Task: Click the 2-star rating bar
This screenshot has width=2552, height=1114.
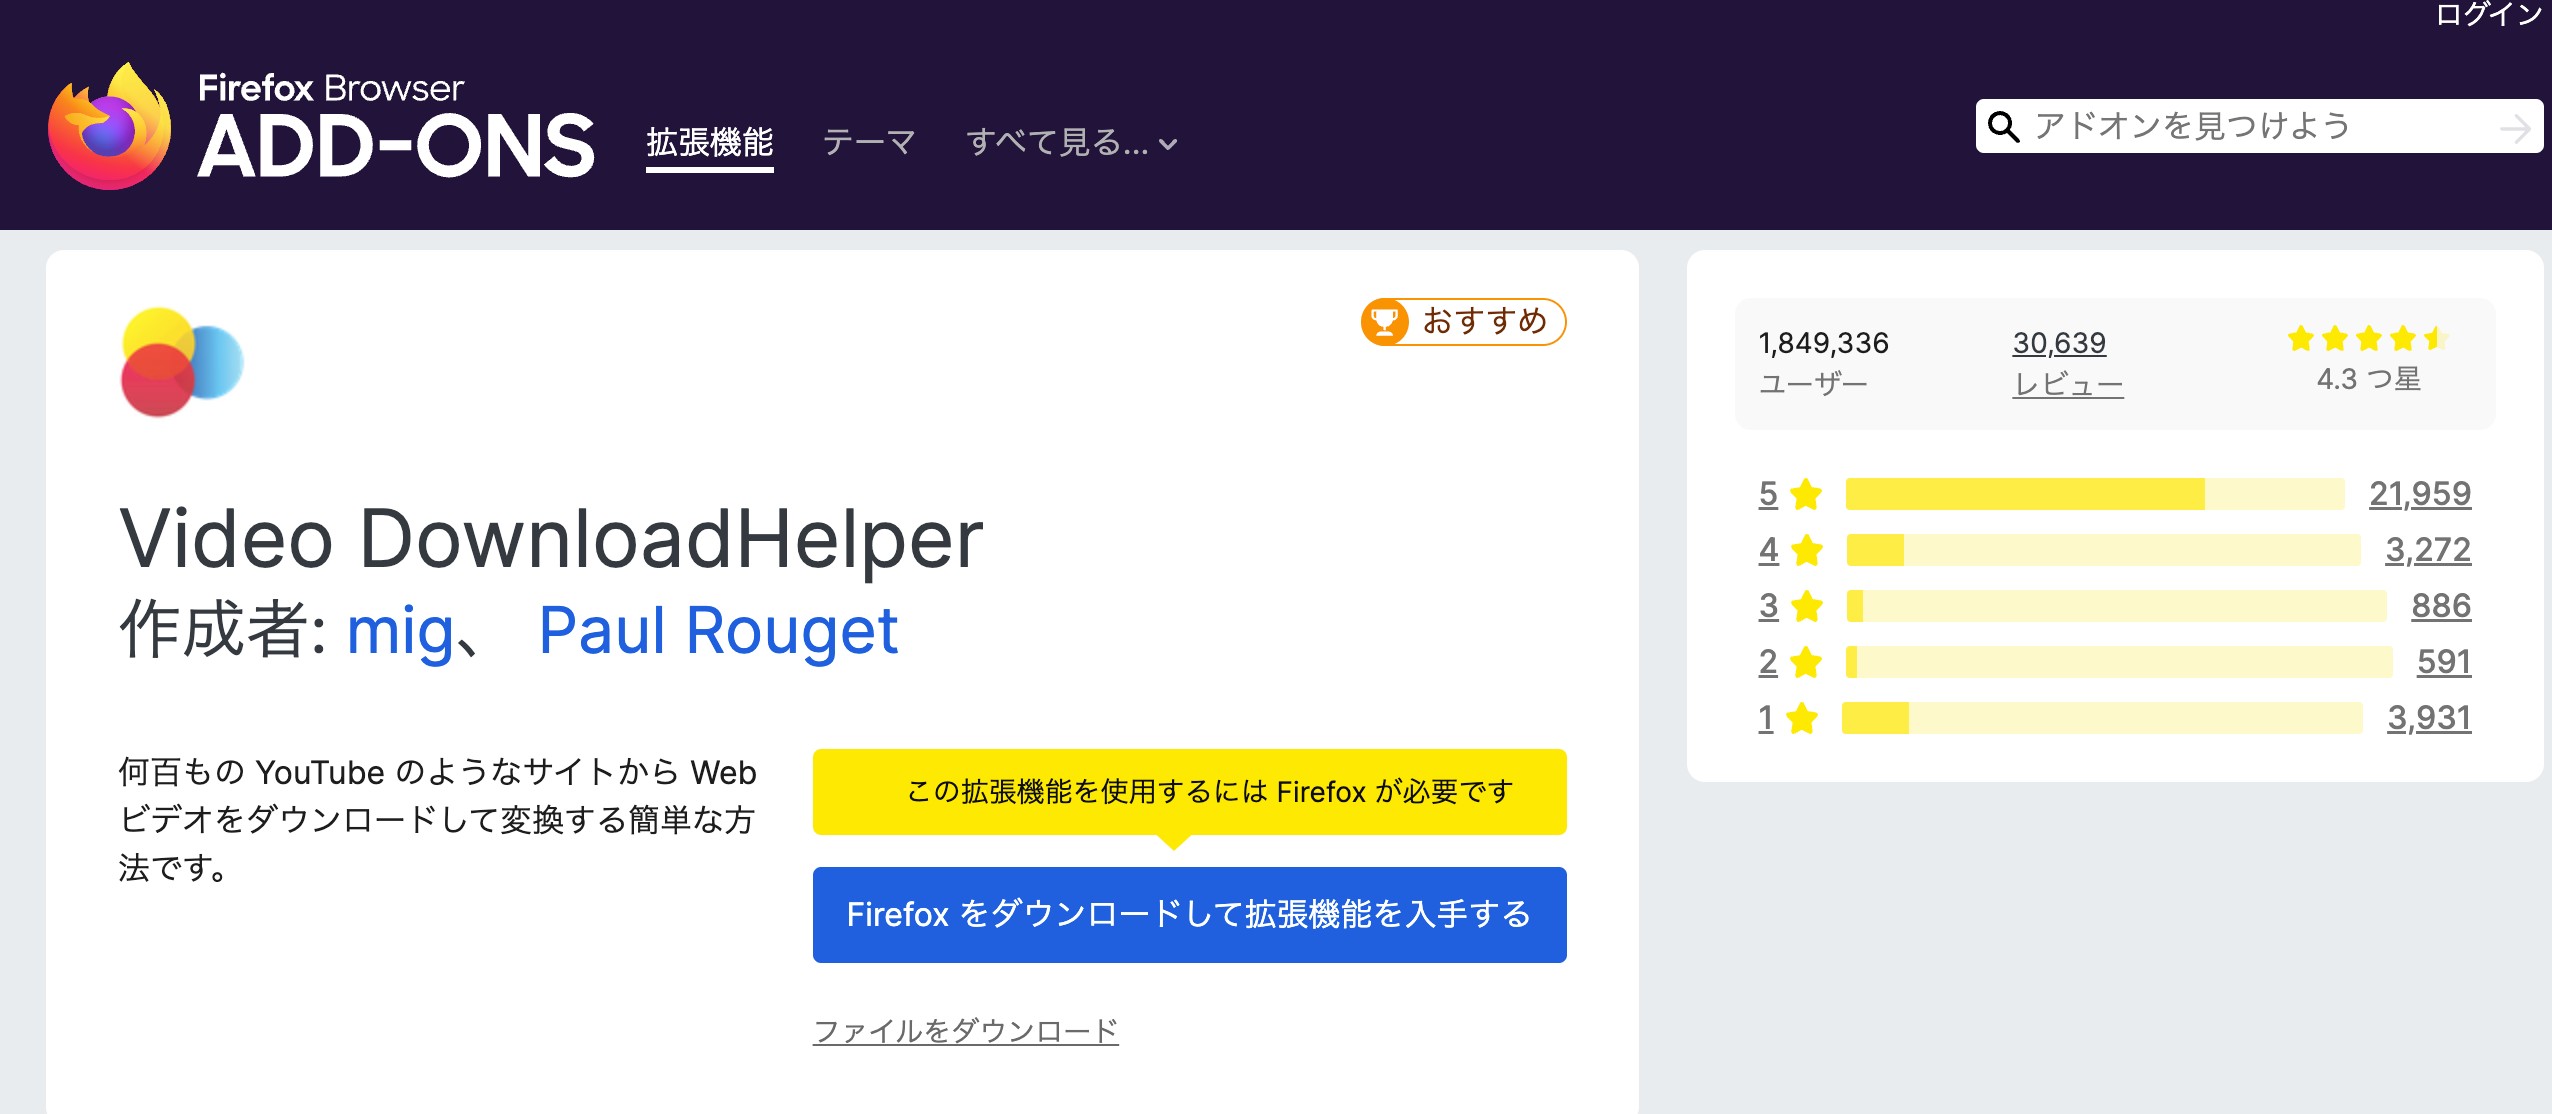Action: point(2119,662)
